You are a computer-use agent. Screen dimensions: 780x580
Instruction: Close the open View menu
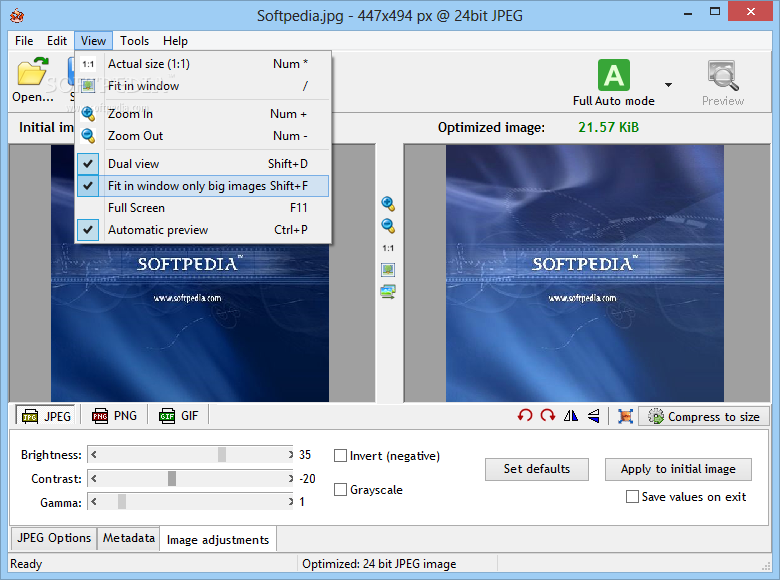coord(93,41)
